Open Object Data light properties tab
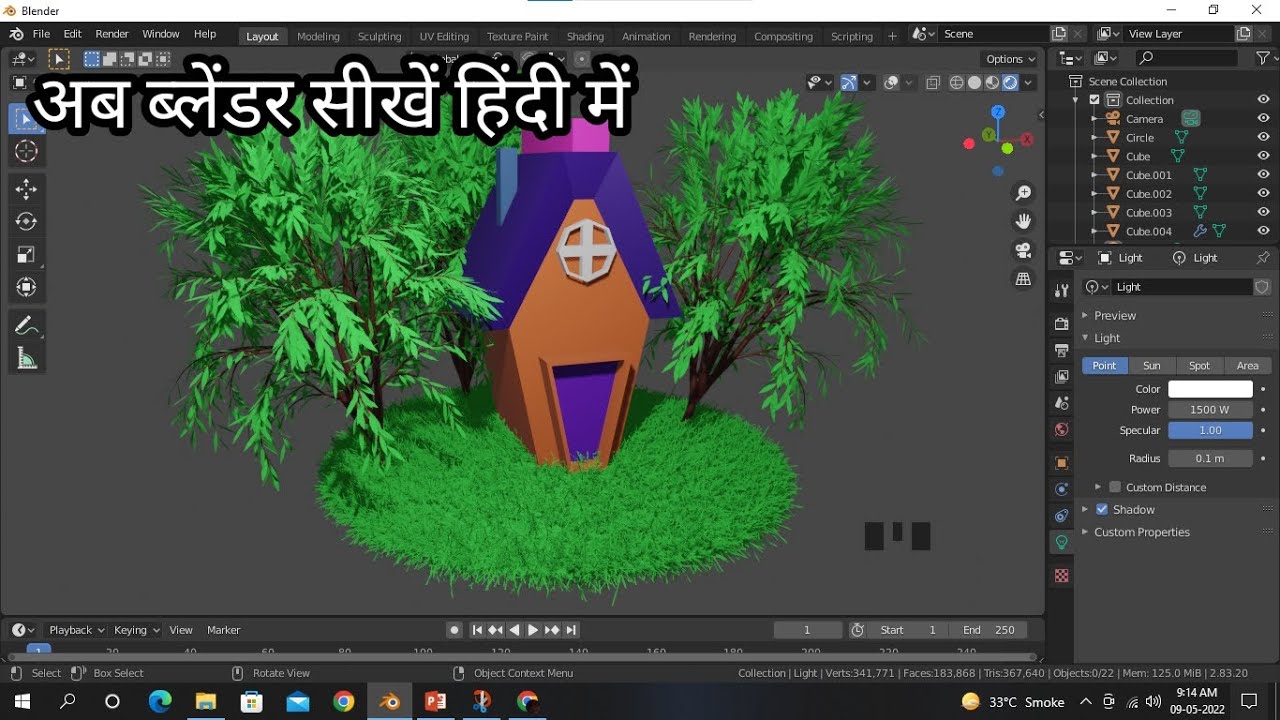Image resolution: width=1280 pixels, height=720 pixels. (1062, 542)
